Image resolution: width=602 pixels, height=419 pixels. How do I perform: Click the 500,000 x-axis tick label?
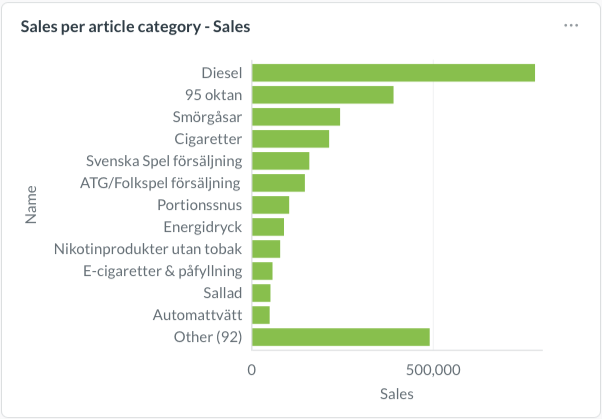coord(432,370)
